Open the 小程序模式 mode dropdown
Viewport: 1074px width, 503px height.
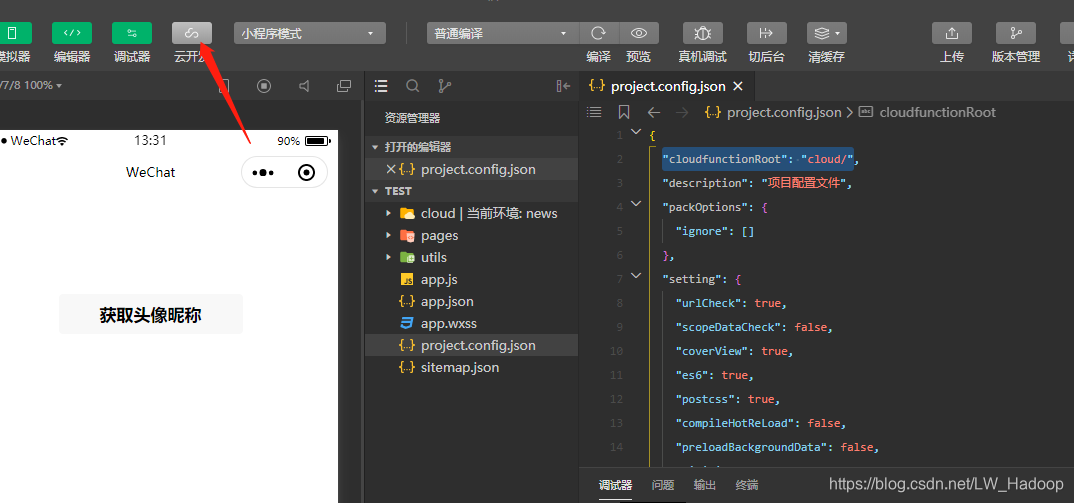[x=310, y=33]
